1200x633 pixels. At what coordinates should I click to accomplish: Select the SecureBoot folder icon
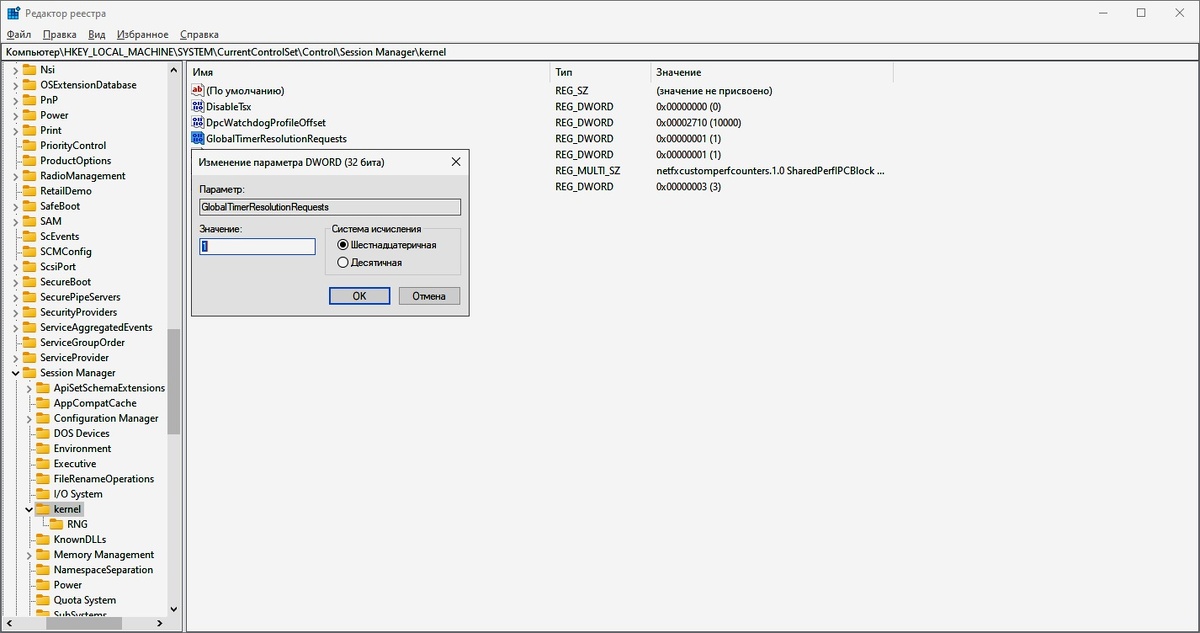point(29,282)
